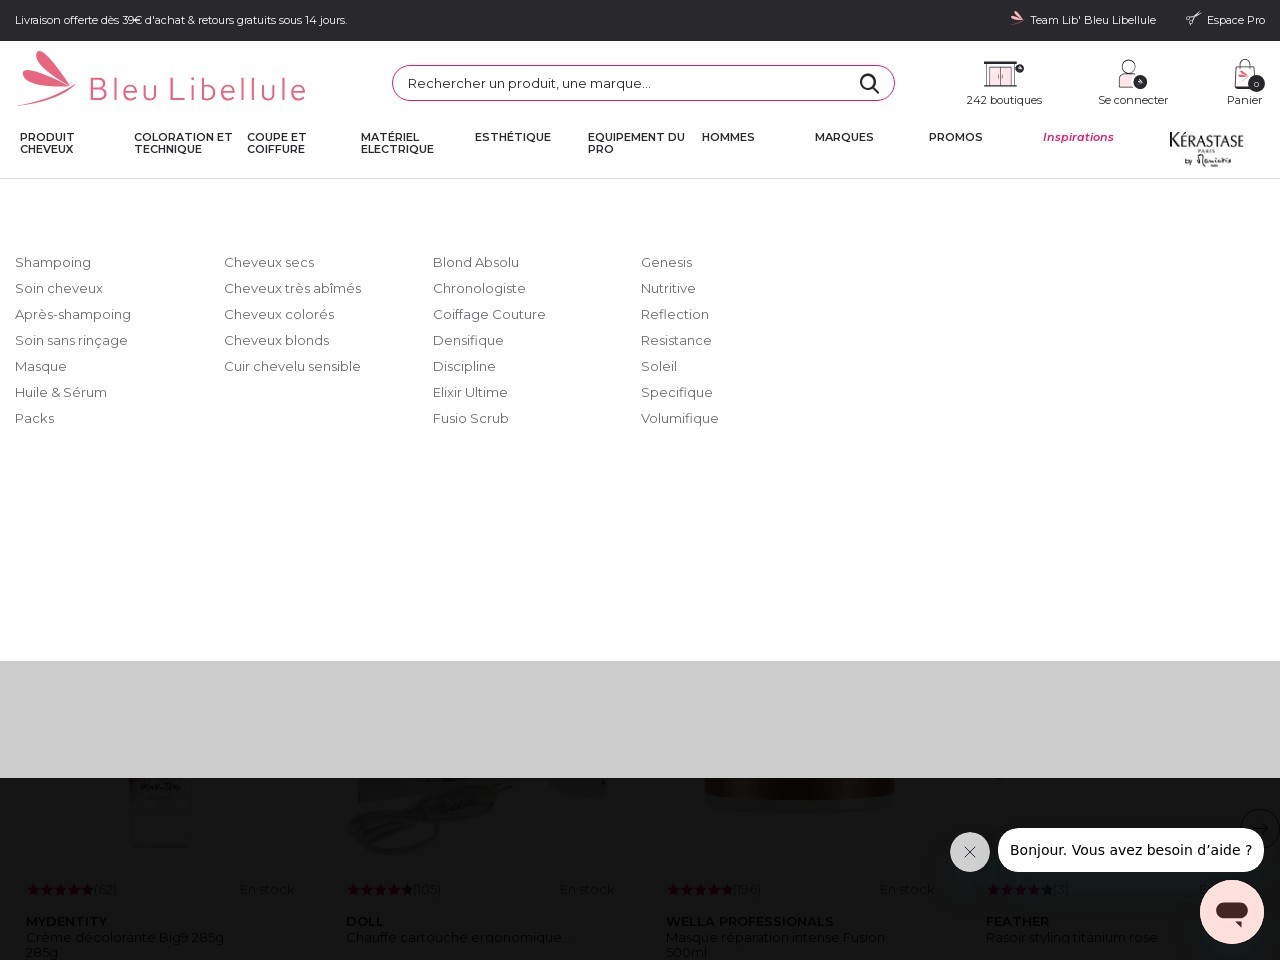This screenshot has width=1280, height=960.
Task: Select Soin sans rinçage link
Action: click(71, 340)
